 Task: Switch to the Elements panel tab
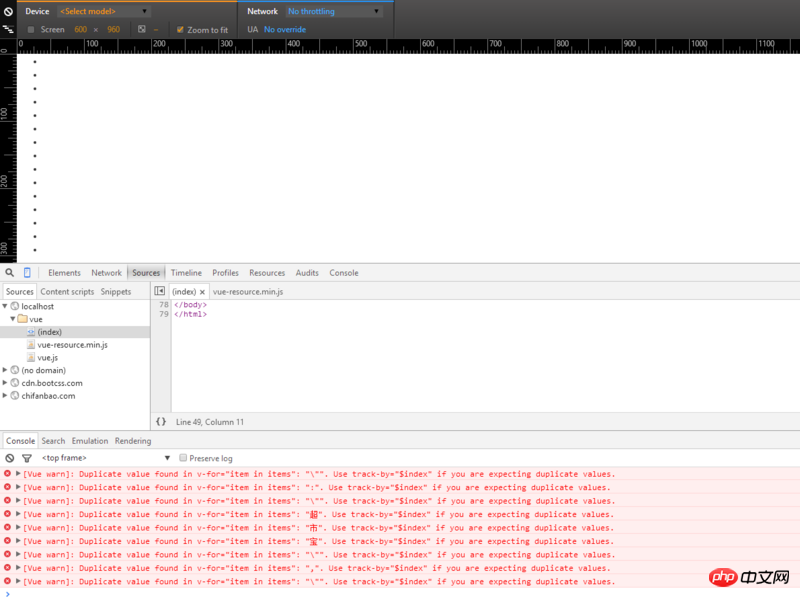click(x=64, y=273)
